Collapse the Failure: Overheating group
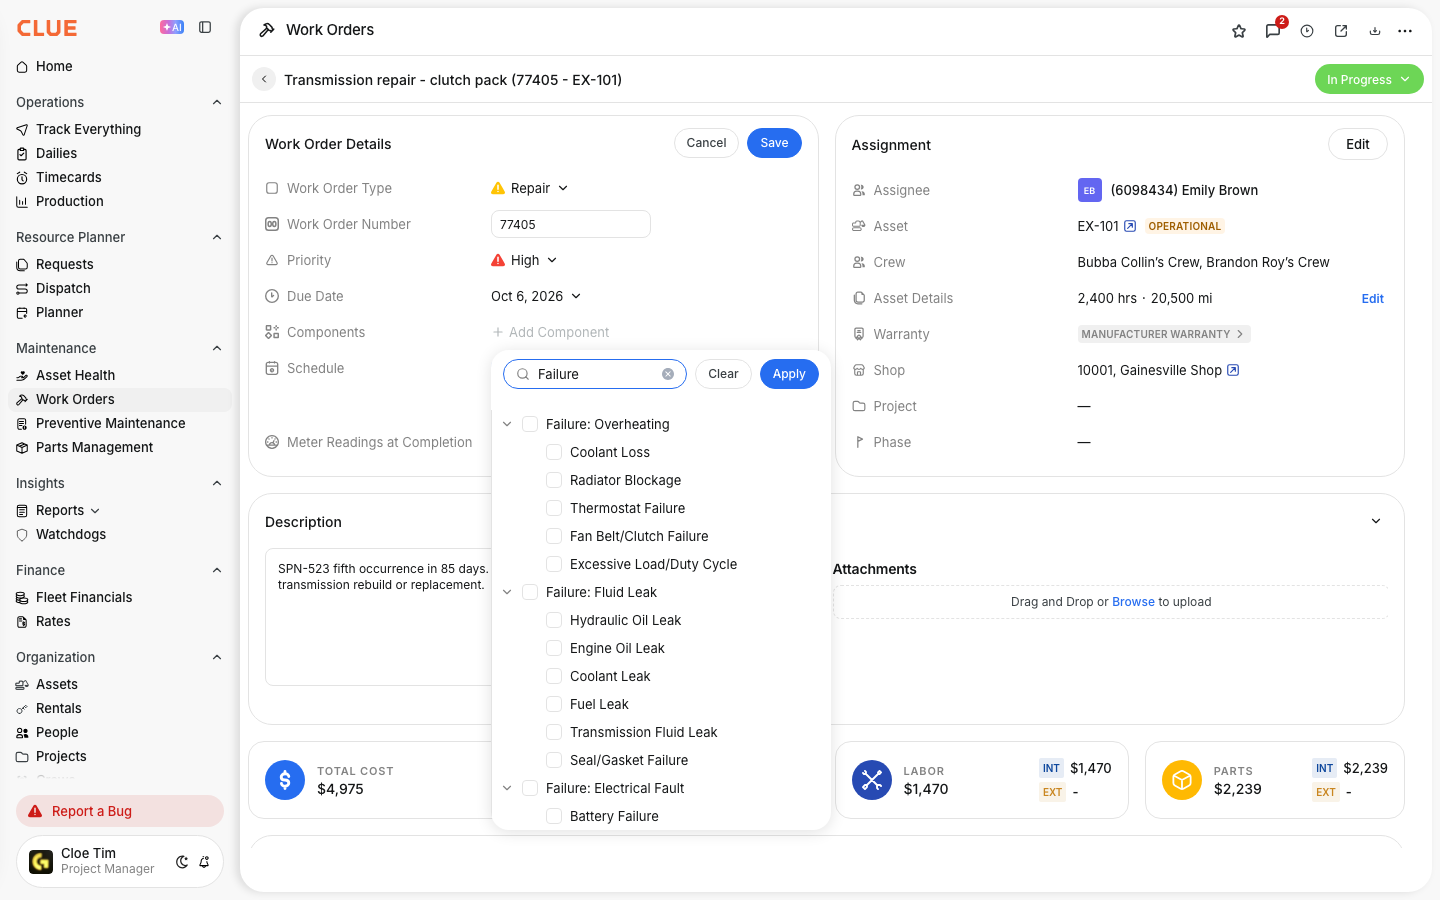The width and height of the screenshot is (1440, 900). click(x=507, y=424)
